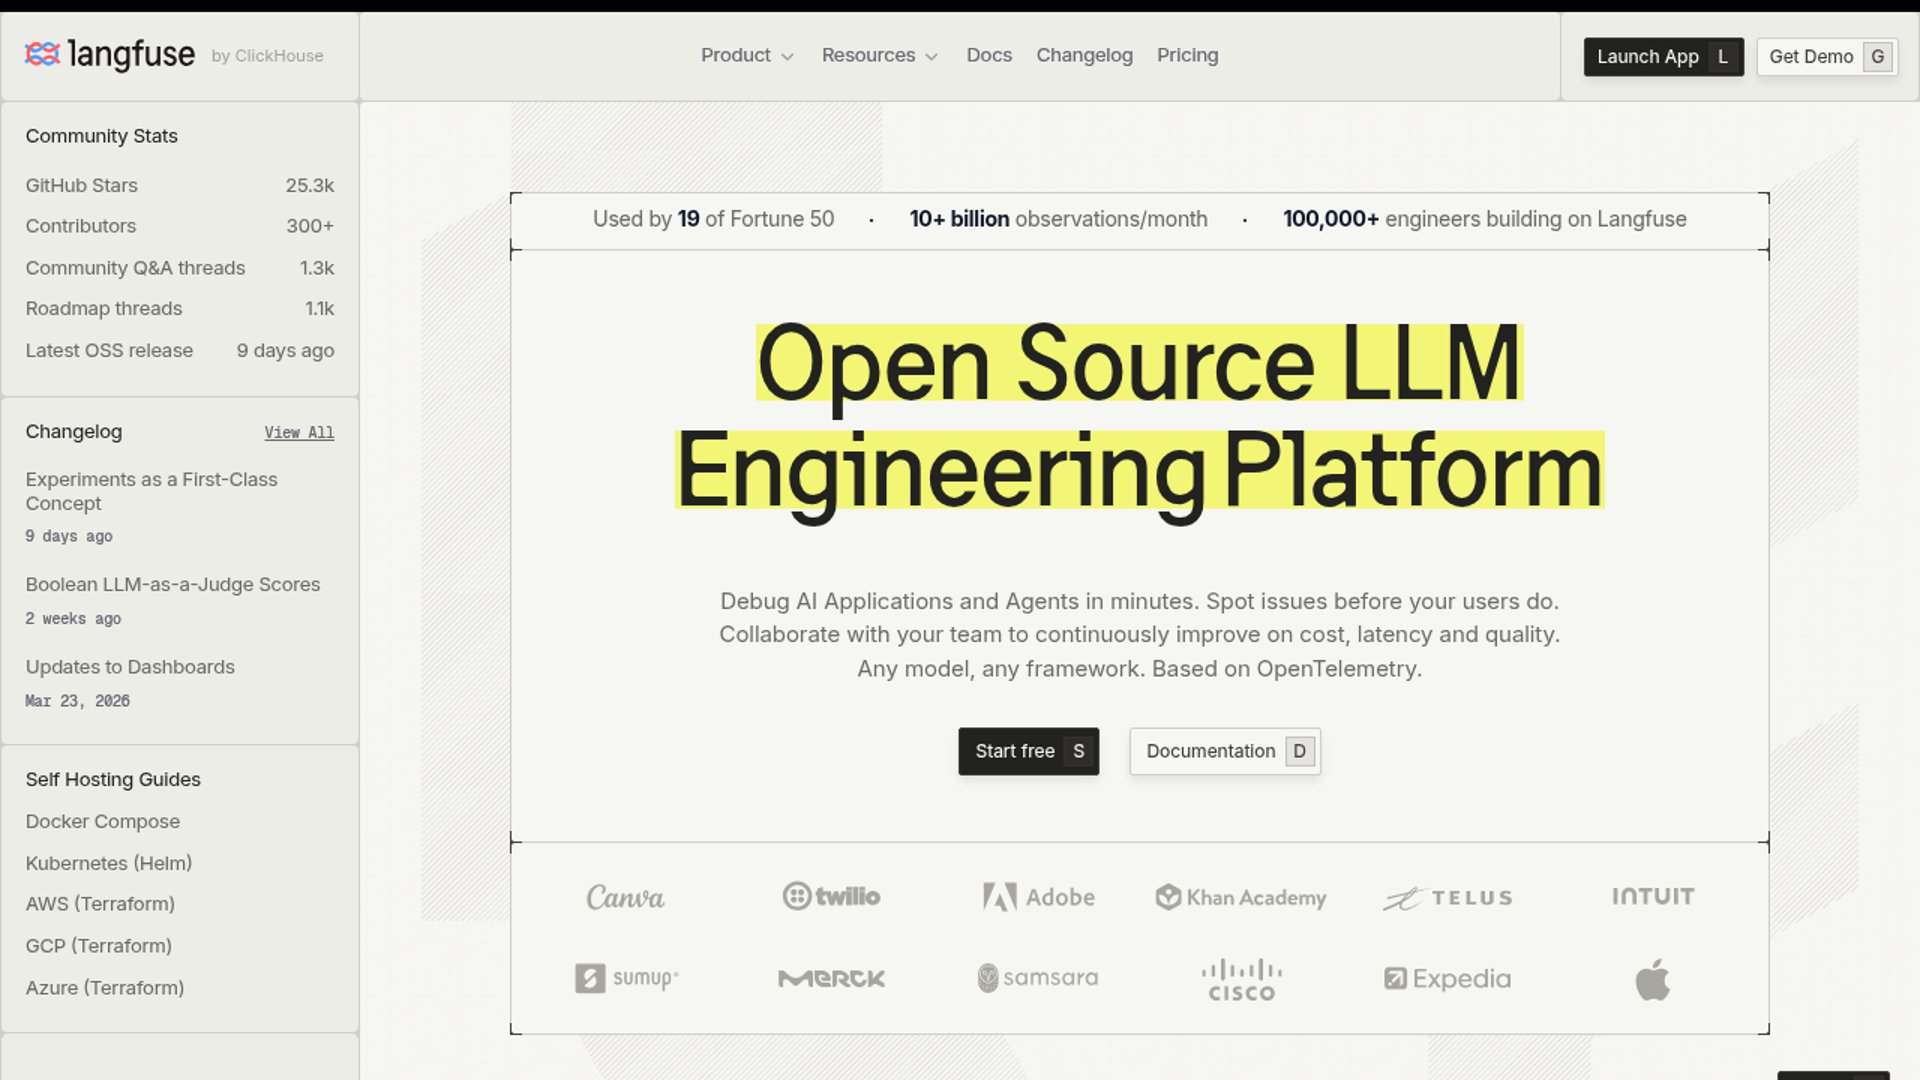Click the Twilio logo
The image size is (1920, 1080).
[831, 896]
